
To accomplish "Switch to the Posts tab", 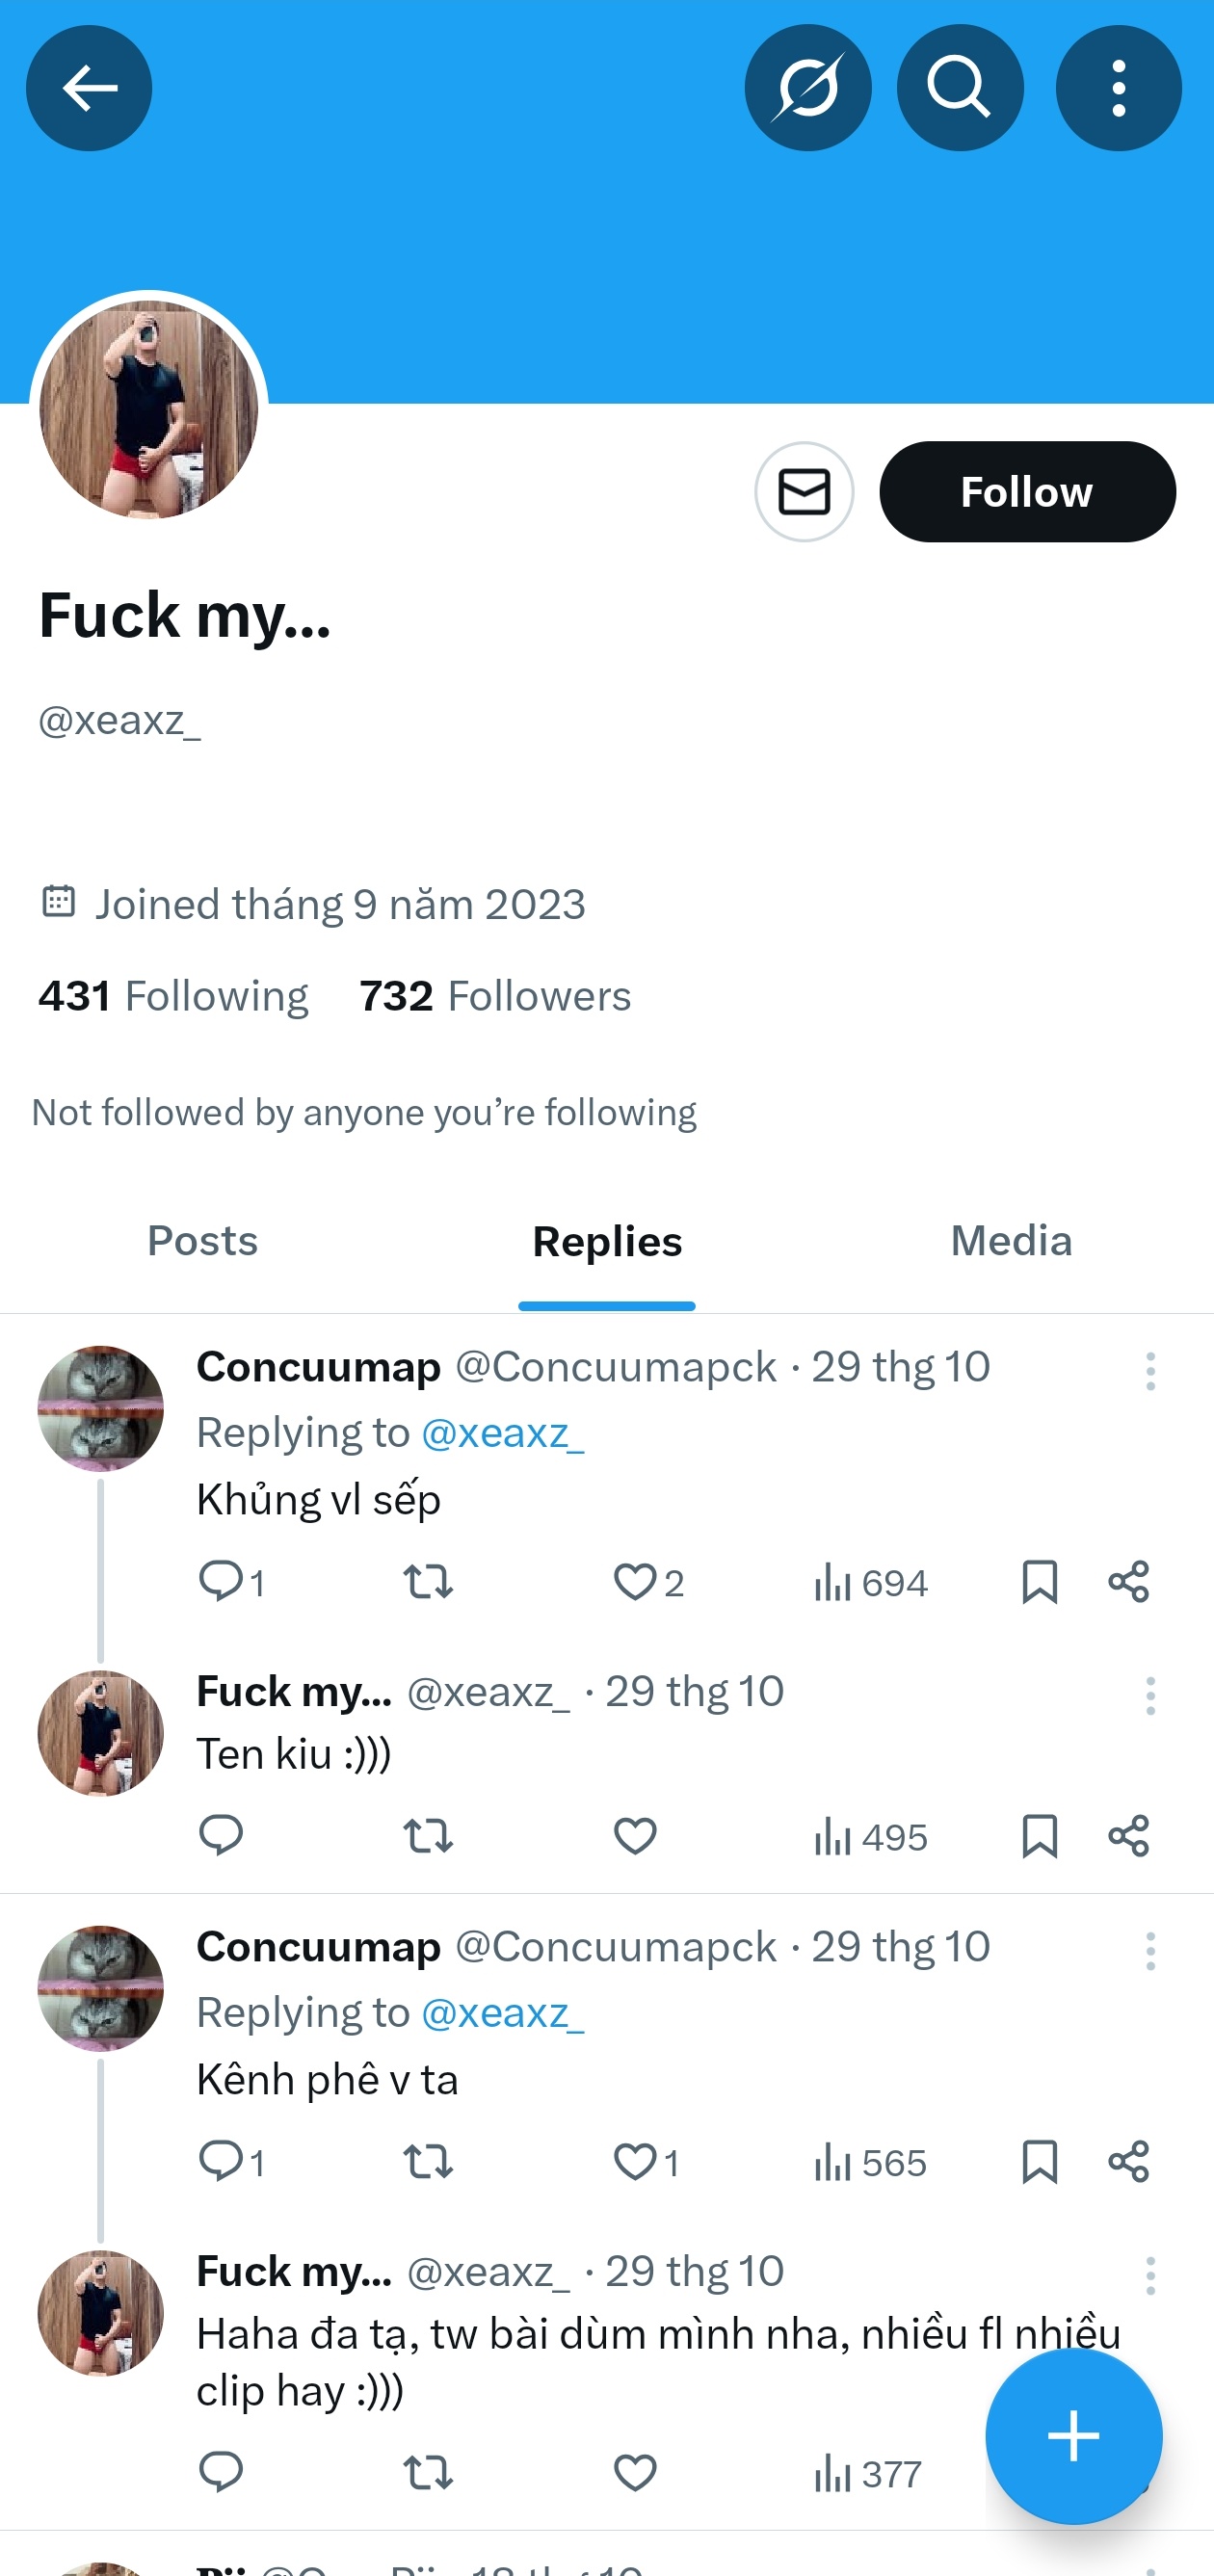I will tap(202, 1240).
